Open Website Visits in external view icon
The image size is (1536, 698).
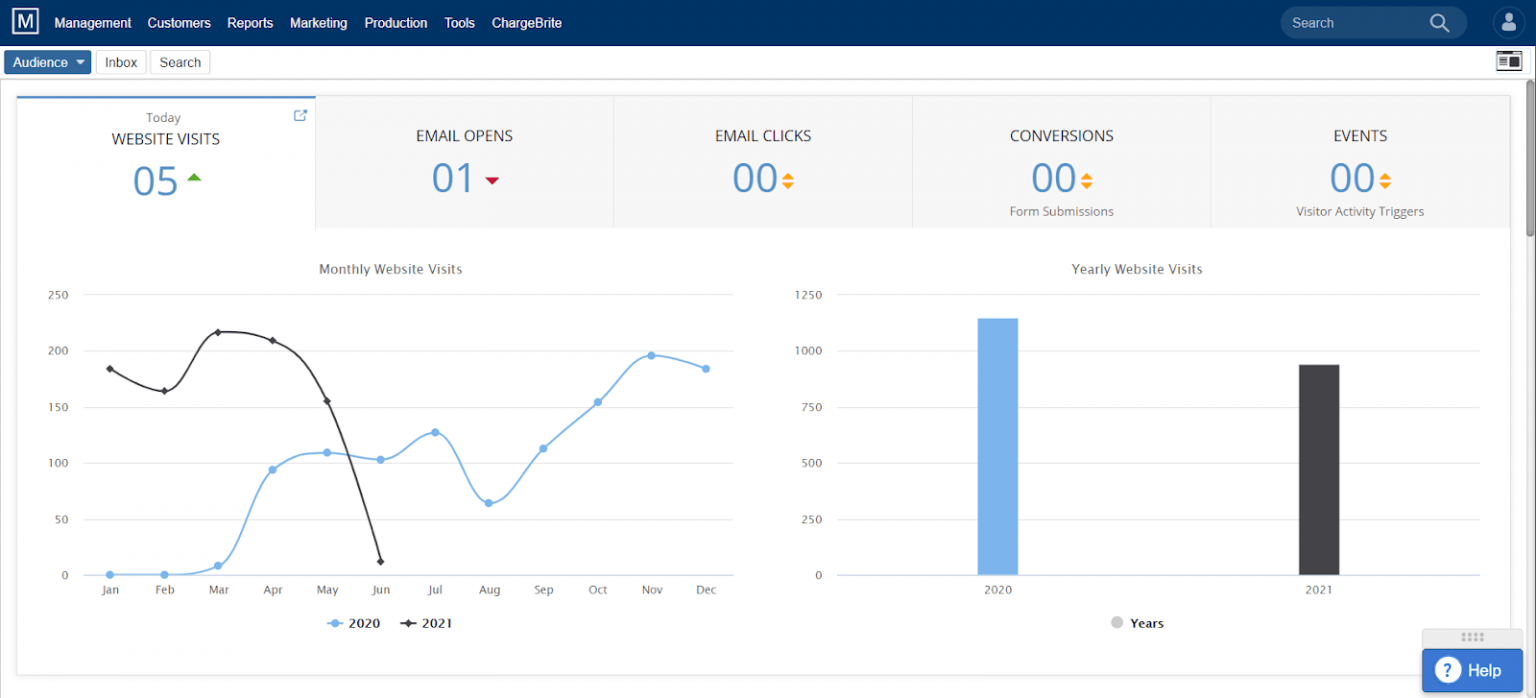300,115
